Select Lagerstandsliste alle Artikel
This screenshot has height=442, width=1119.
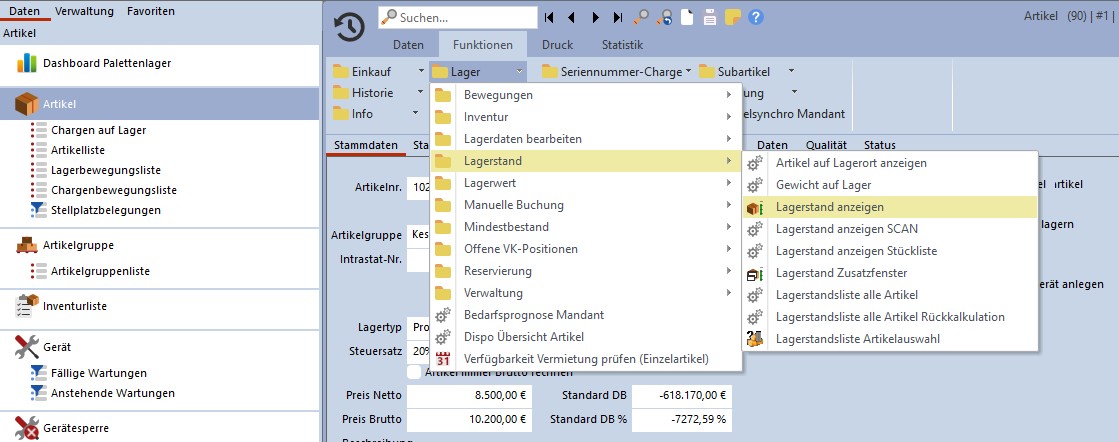890,295
